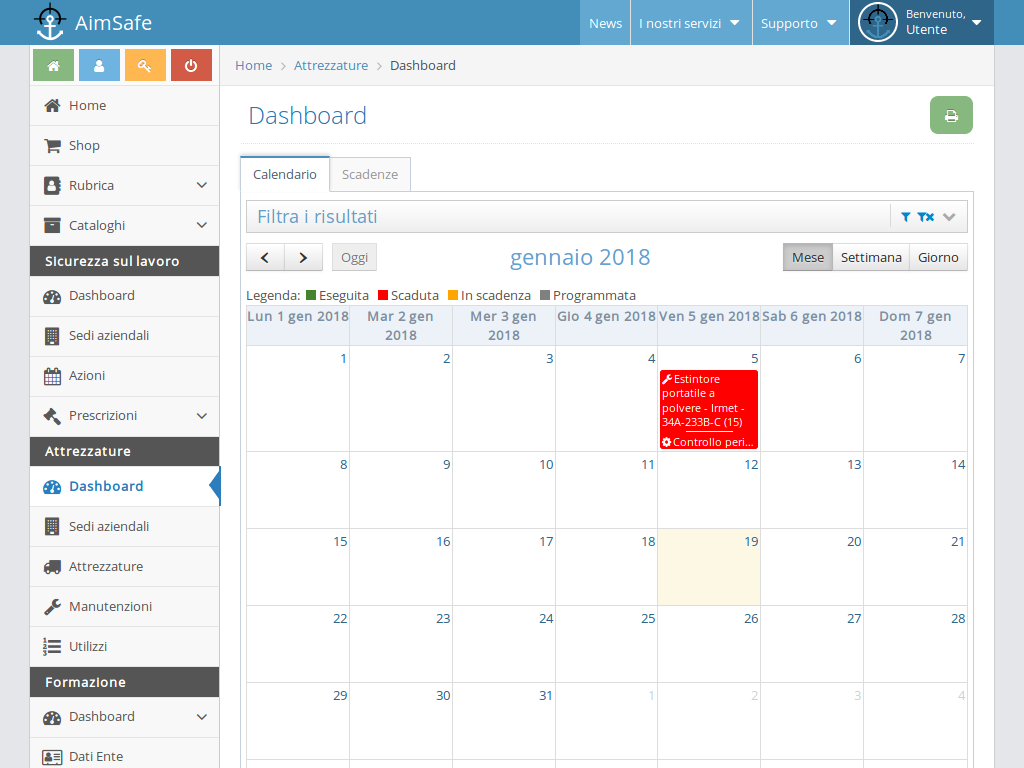Image resolution: width=1024 pixels, height=768 pixels.
Task: Open Home from the sidebar
Action: click(125, 106)
